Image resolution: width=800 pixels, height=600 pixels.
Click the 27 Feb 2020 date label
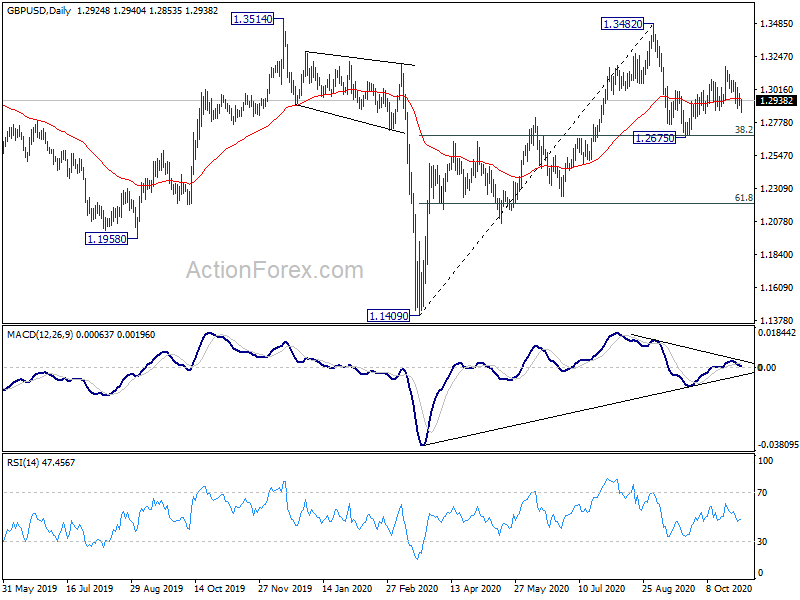tap(412, 588)
